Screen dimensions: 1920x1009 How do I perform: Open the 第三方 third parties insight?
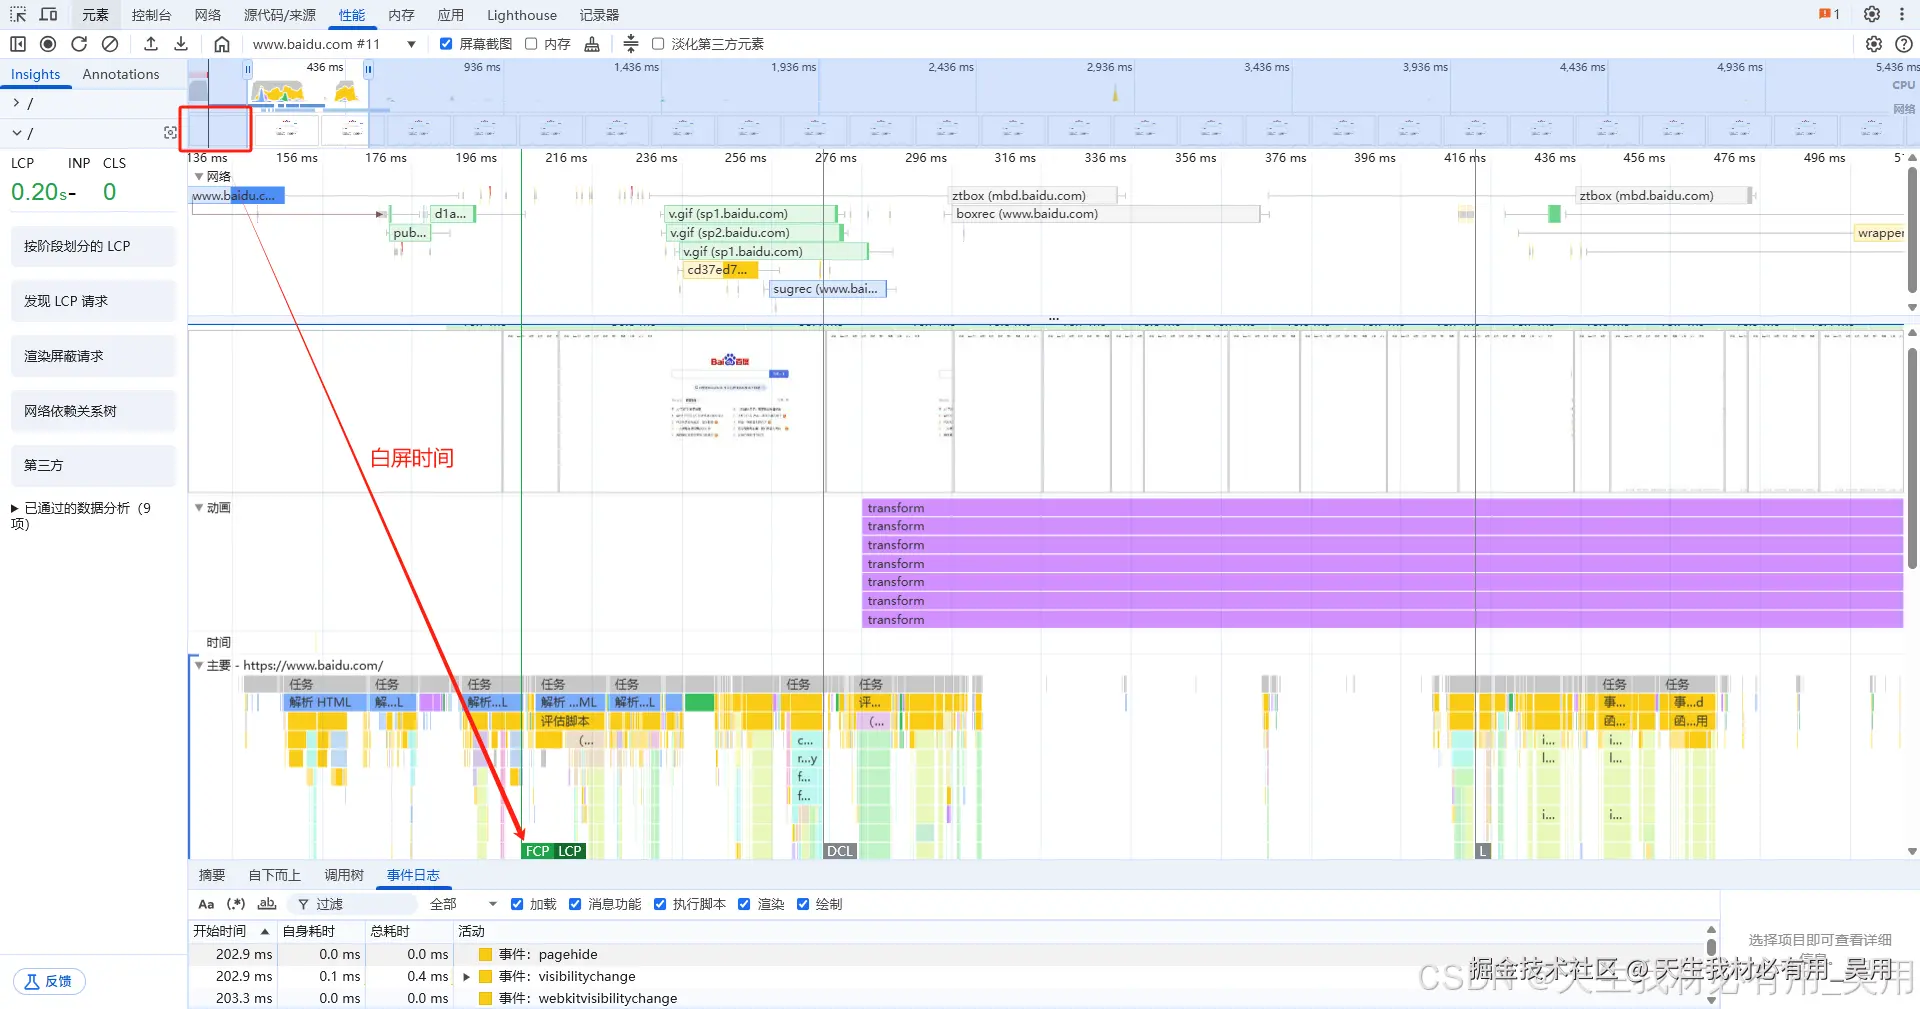pos(93,465)
